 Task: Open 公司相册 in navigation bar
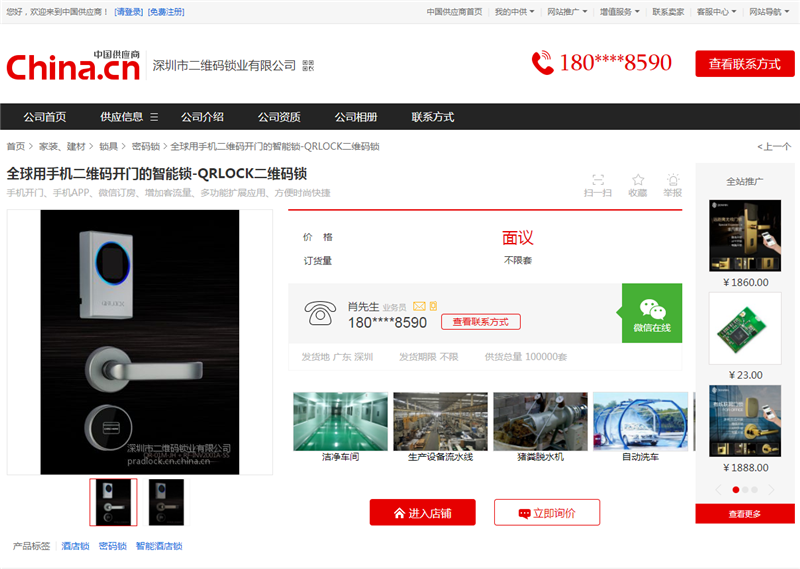point(356,117)
